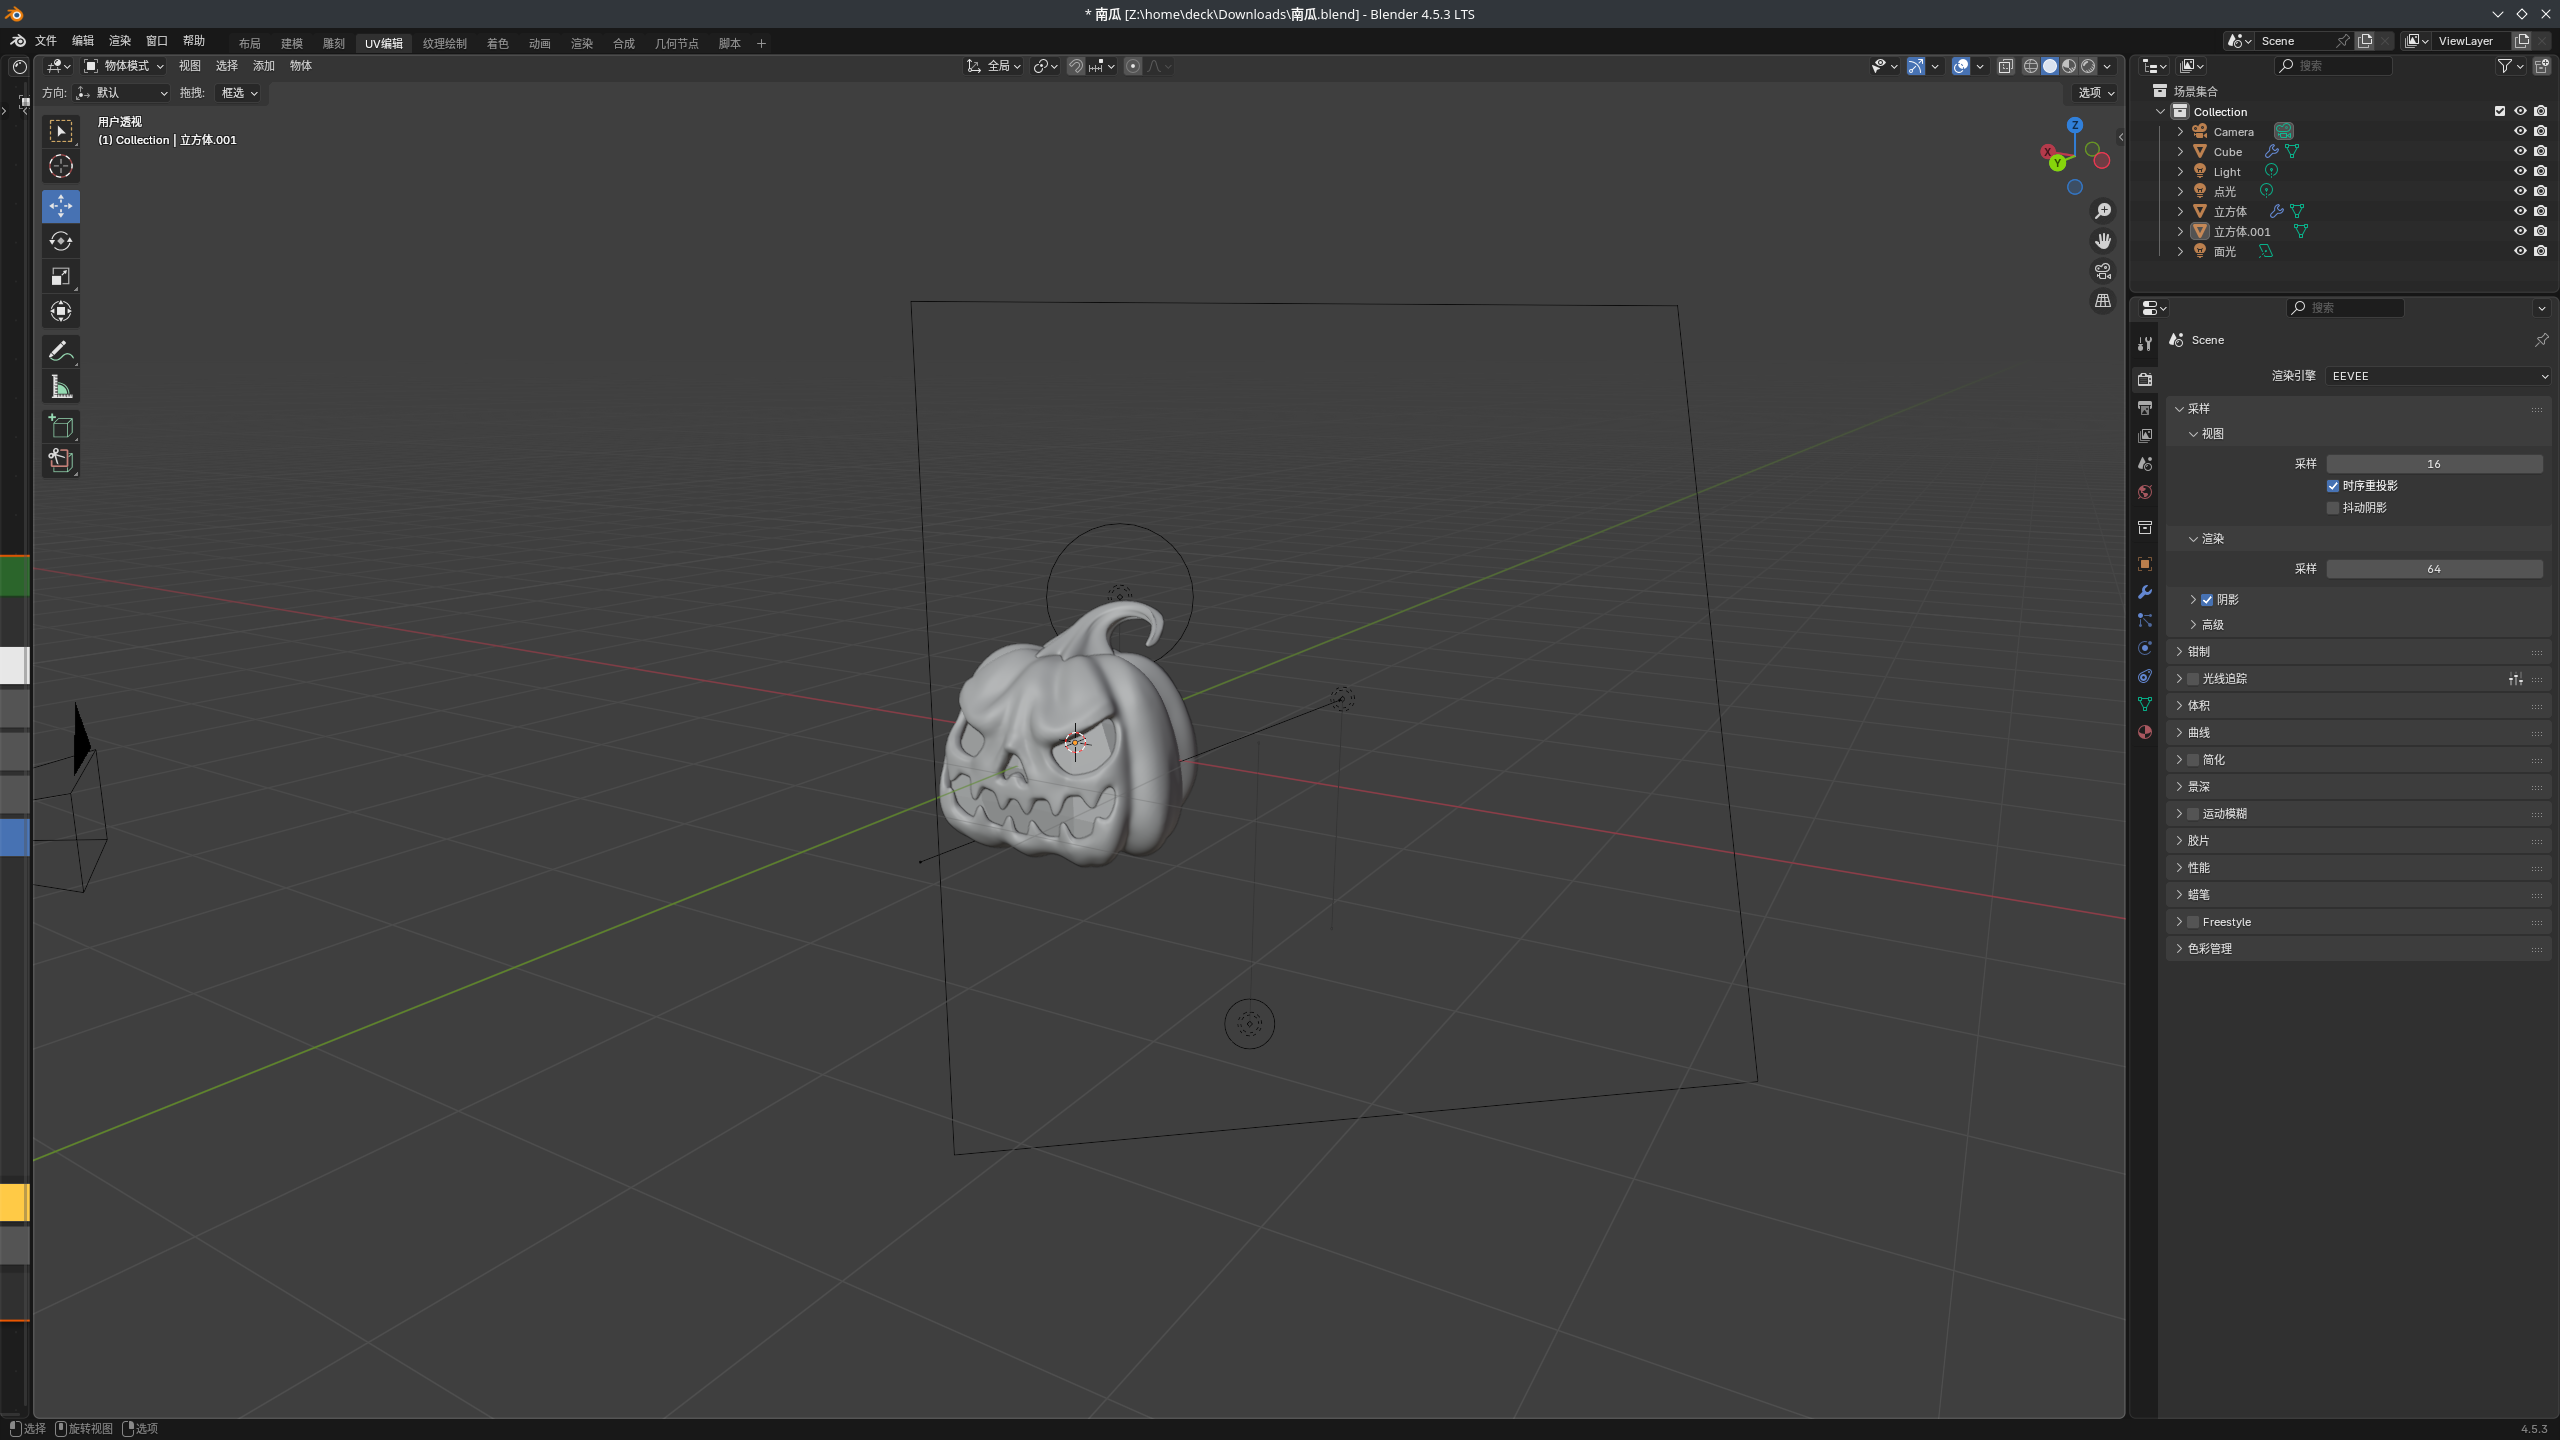Enable the 抖动阴影 checkbox
Viewport: 2560px width, 1440px height.
(x=2333, y=508)
